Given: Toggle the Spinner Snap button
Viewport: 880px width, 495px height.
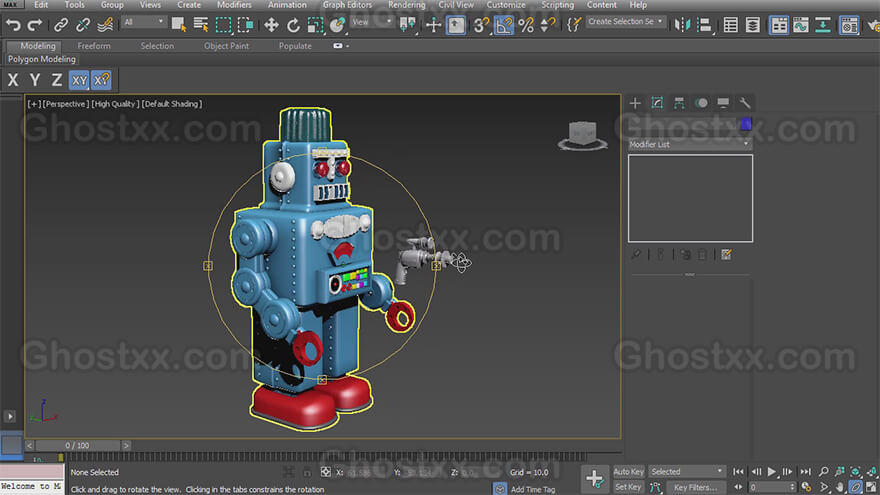Looking at the screenshot, I should [548, 25].
